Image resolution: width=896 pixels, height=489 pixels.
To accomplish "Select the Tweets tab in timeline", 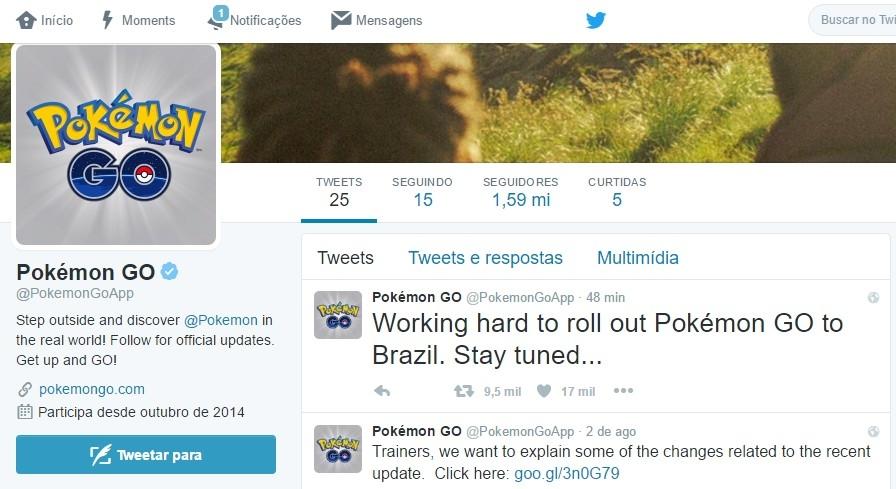I will (345, 258).
